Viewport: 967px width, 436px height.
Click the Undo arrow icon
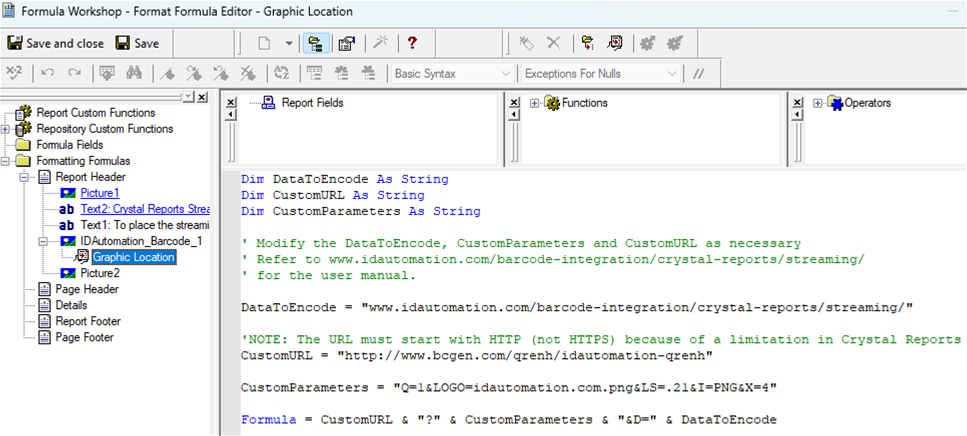tap(47, 73)
